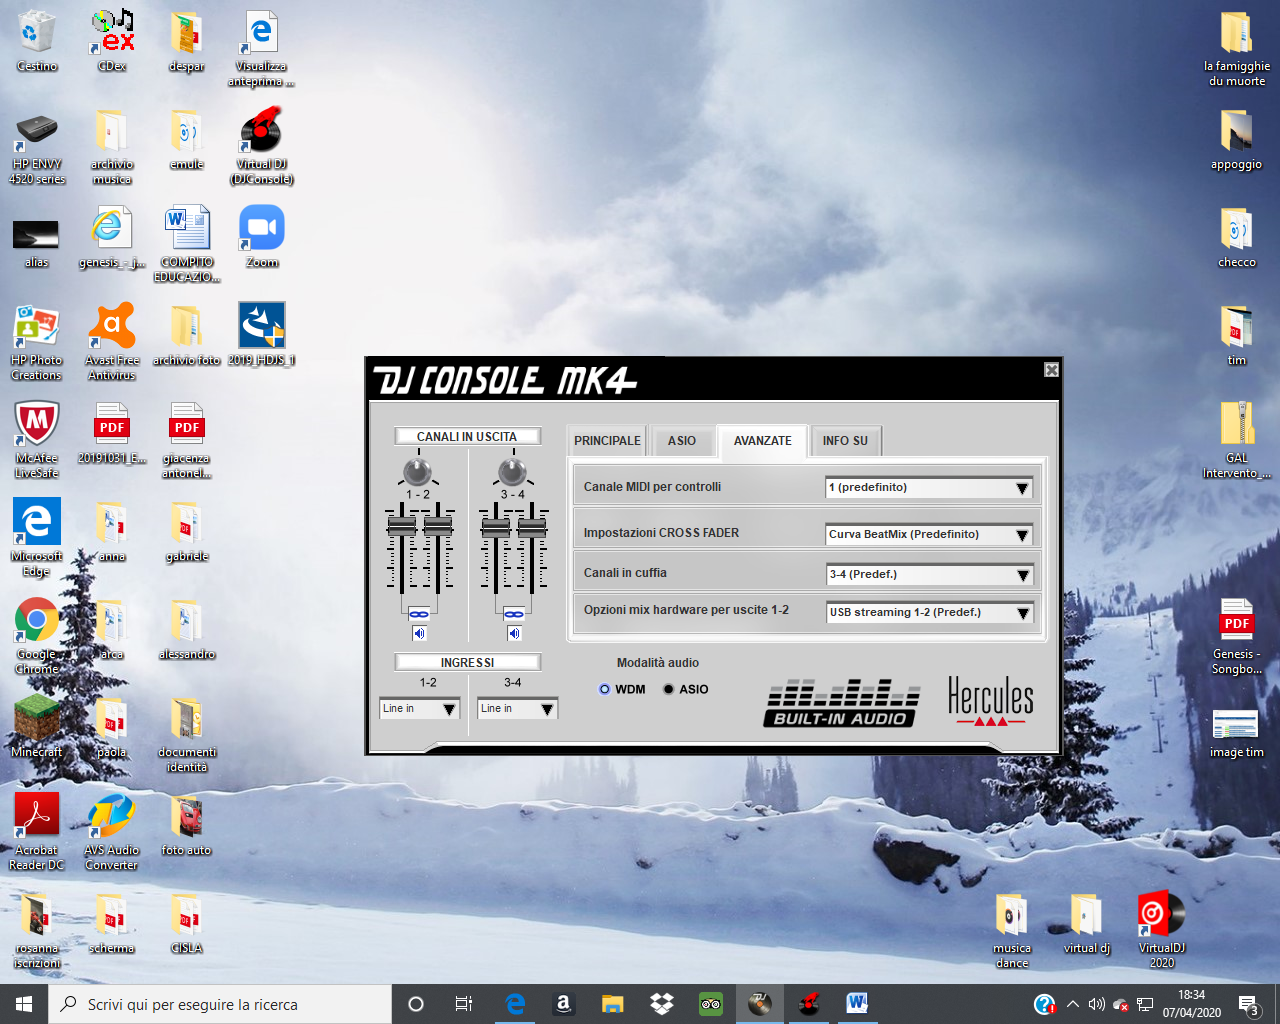Image resolution: width=1280 pixels, height=1024 pixels.
Task: Click the INGRESSI header label
Action: tap(467, 662)
